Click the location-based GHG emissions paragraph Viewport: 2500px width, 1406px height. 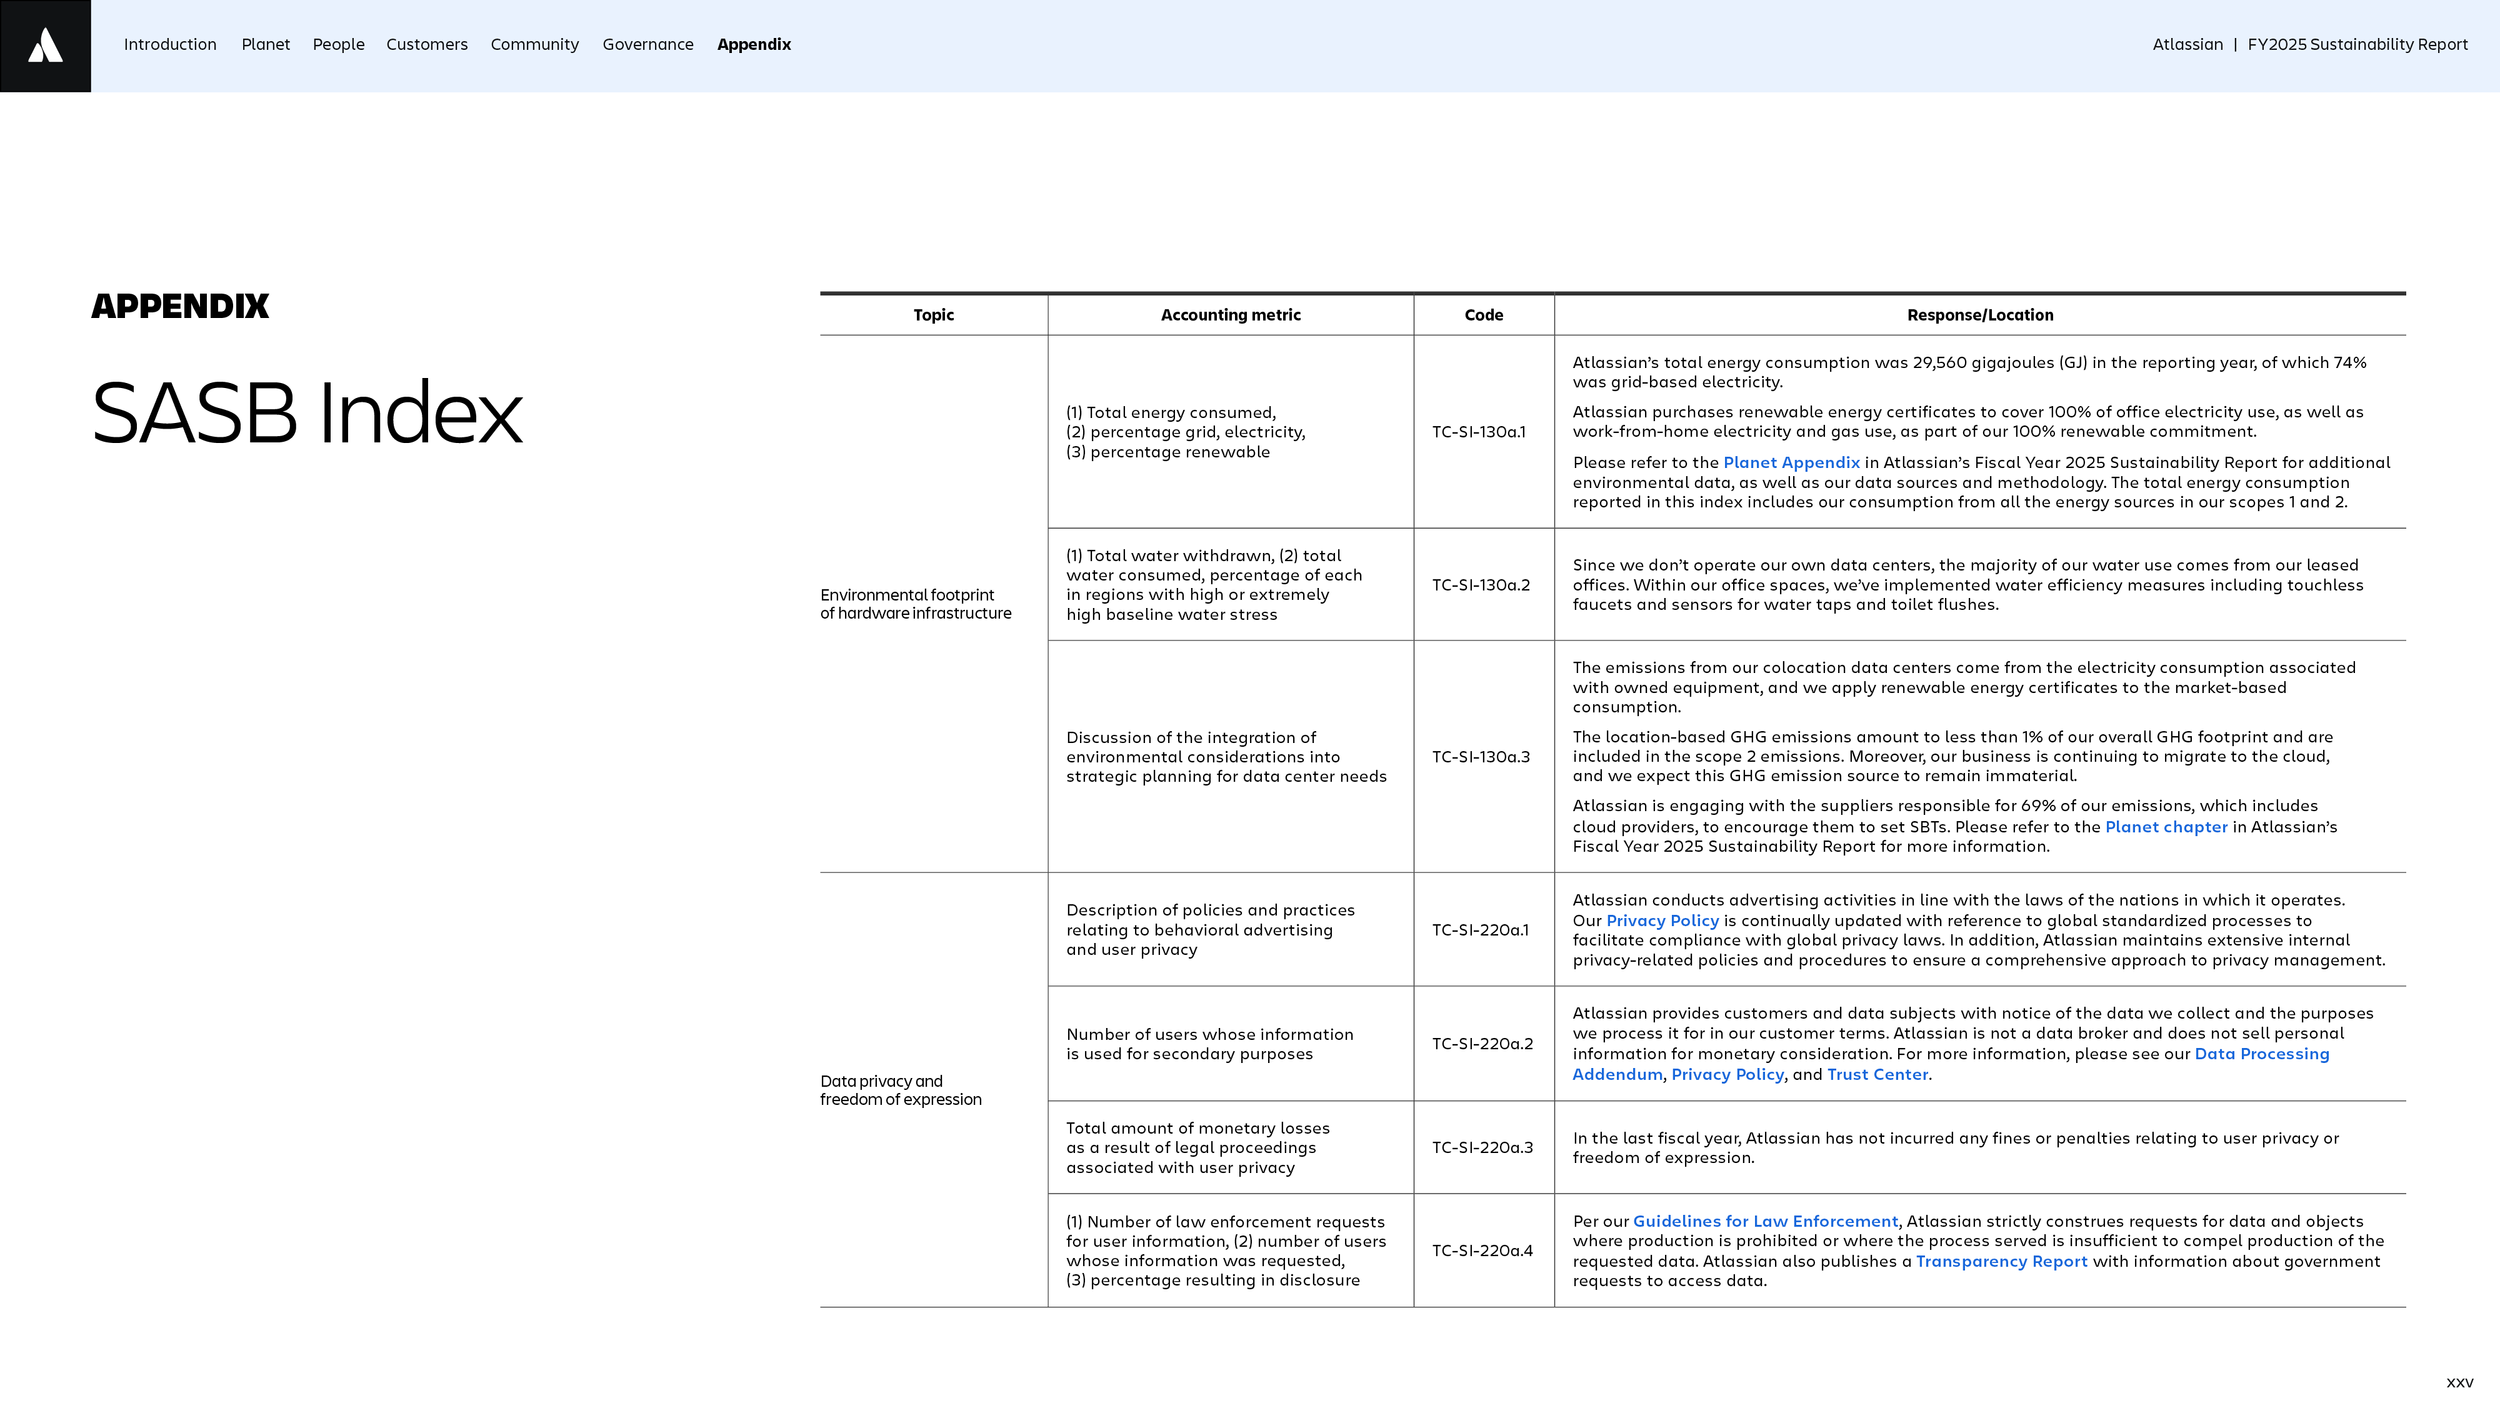tap(1952, 756)
